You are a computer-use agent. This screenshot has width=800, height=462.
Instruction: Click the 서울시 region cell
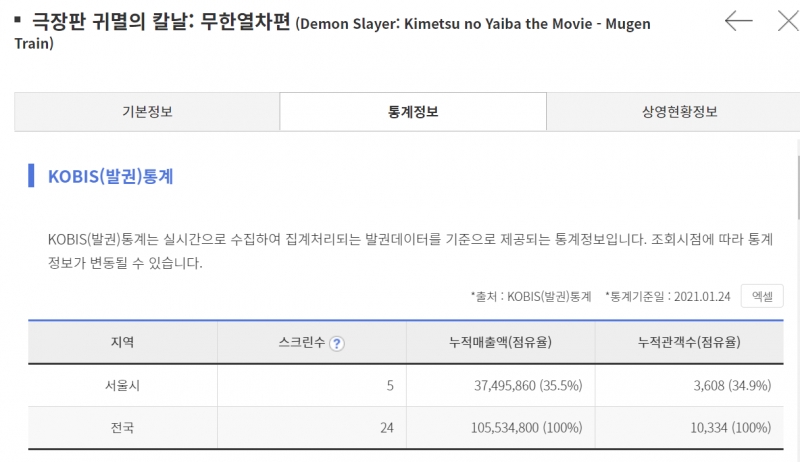[x=122, y=385]
